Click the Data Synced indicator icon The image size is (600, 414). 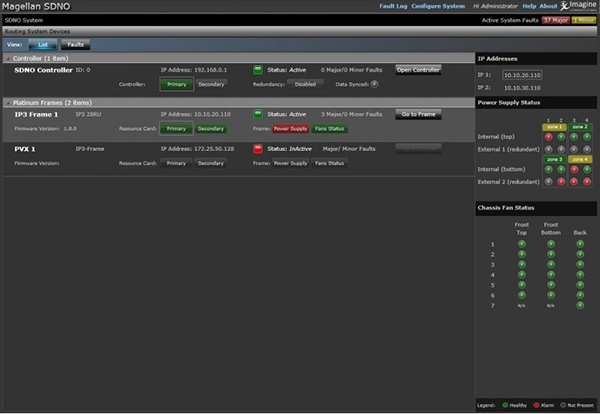coord(374,84)
